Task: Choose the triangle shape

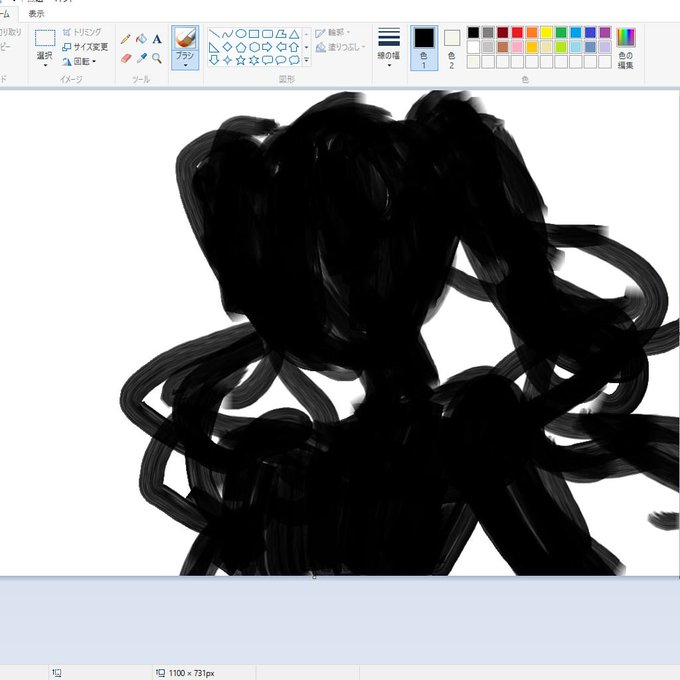Action: (294, 33)
